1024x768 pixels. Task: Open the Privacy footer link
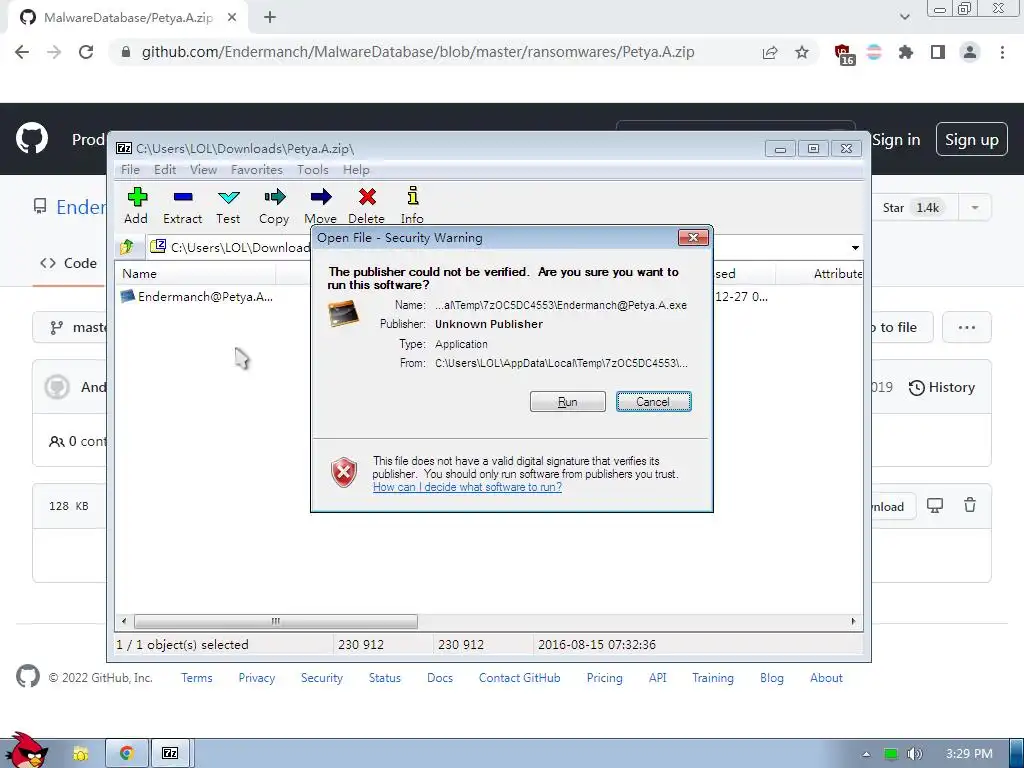pyautogui.click(x=257, y=678)
